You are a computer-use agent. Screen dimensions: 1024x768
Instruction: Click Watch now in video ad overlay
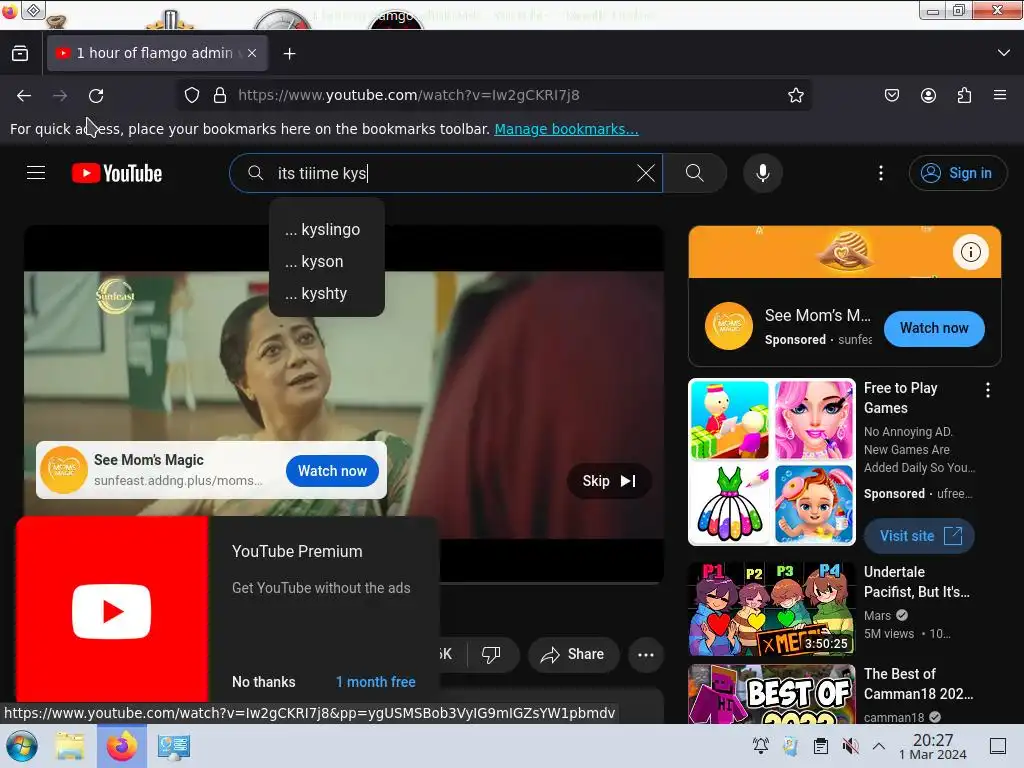coord(332,471)
